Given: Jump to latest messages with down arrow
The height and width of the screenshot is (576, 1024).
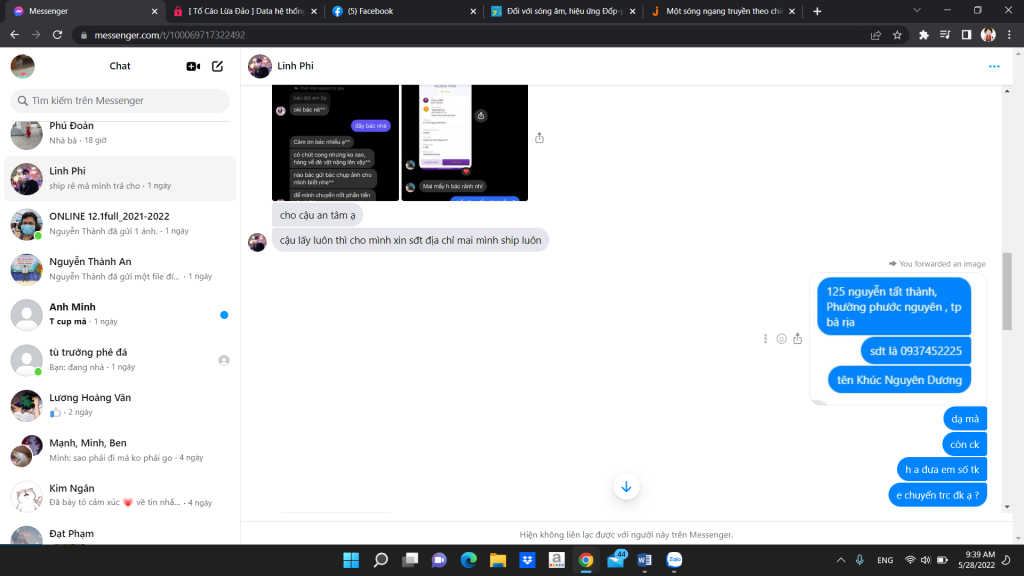Looking at the screenshot, I should click(626, 487).
